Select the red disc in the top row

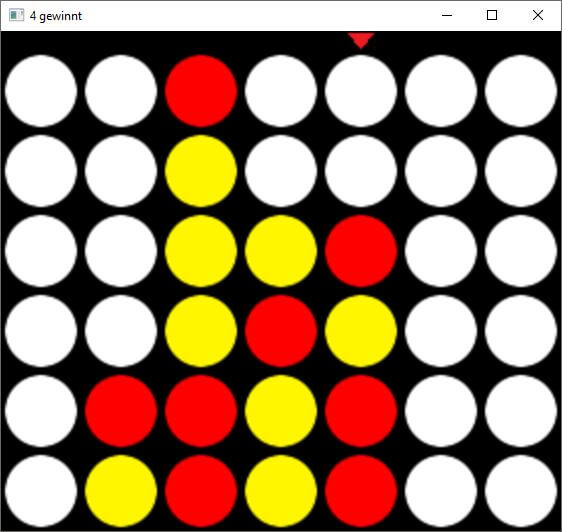(x=201, y=91)
